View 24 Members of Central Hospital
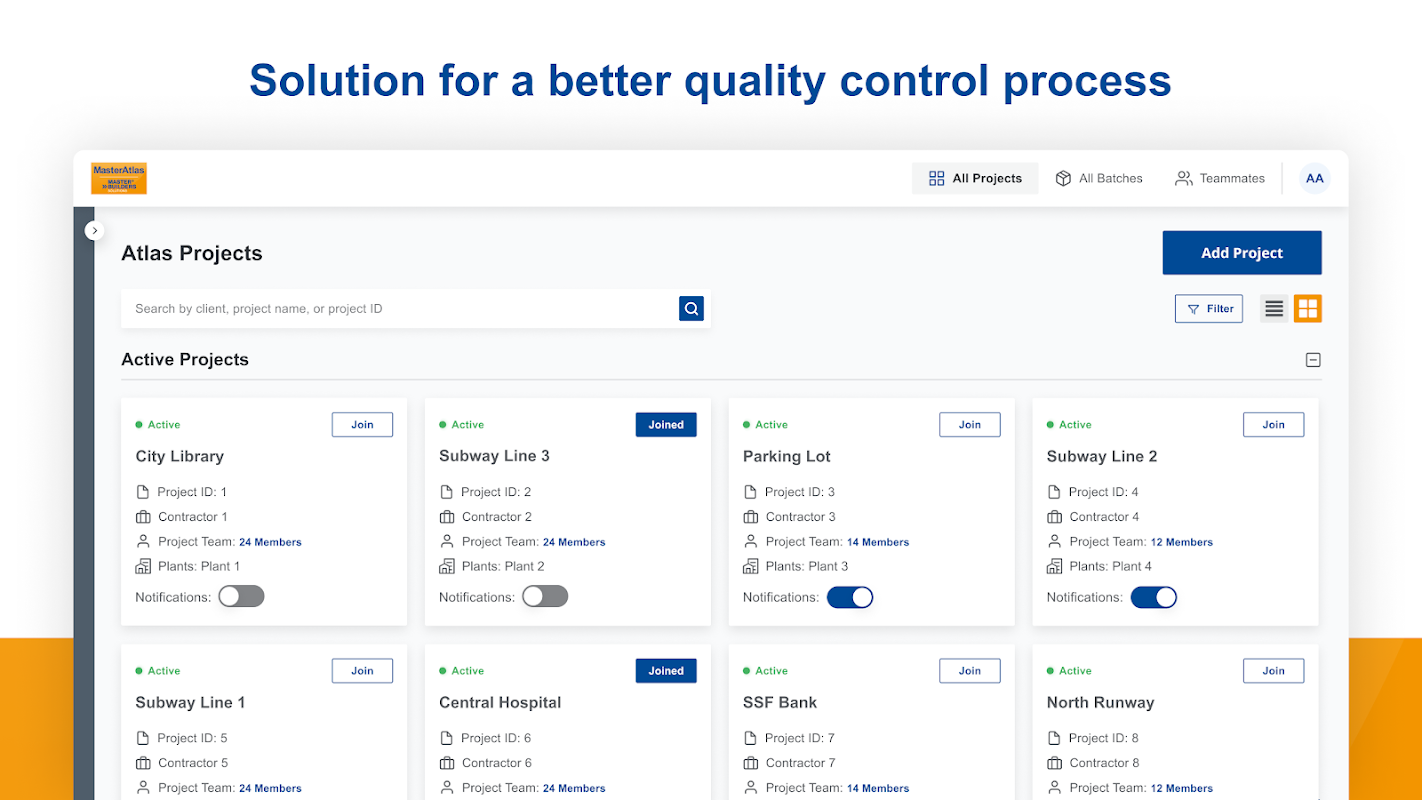 point(574,788)
